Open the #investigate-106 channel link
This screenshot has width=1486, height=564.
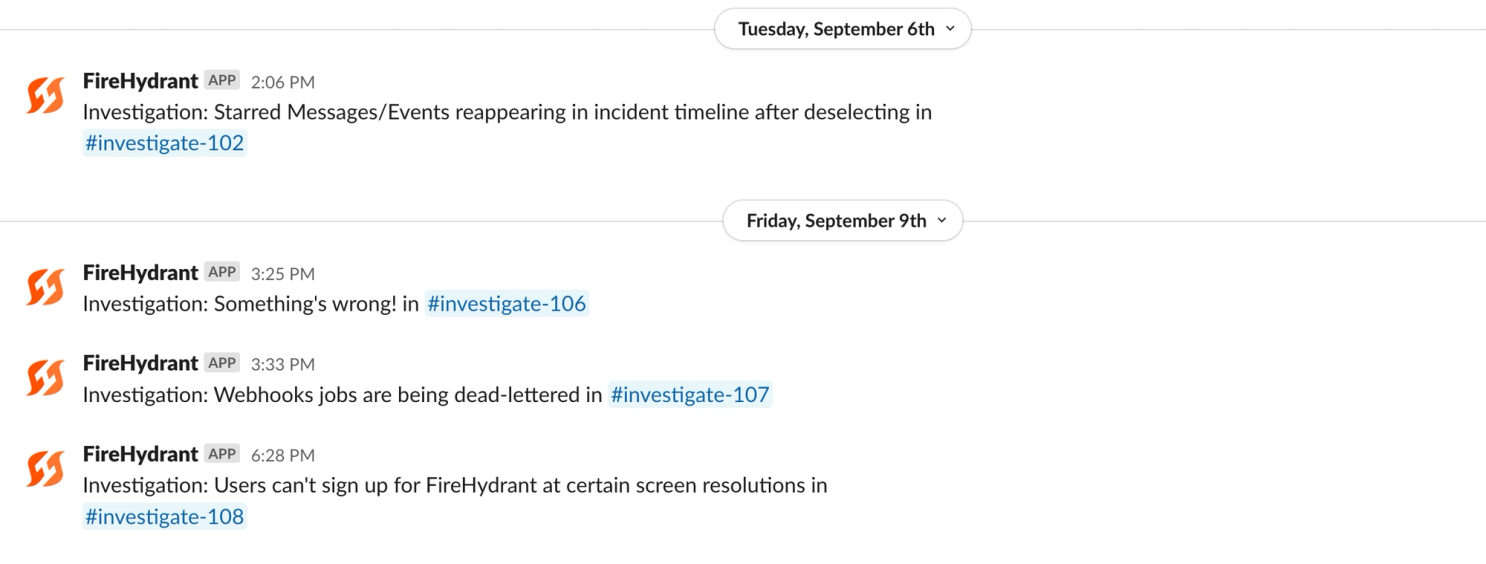(506, 304)
